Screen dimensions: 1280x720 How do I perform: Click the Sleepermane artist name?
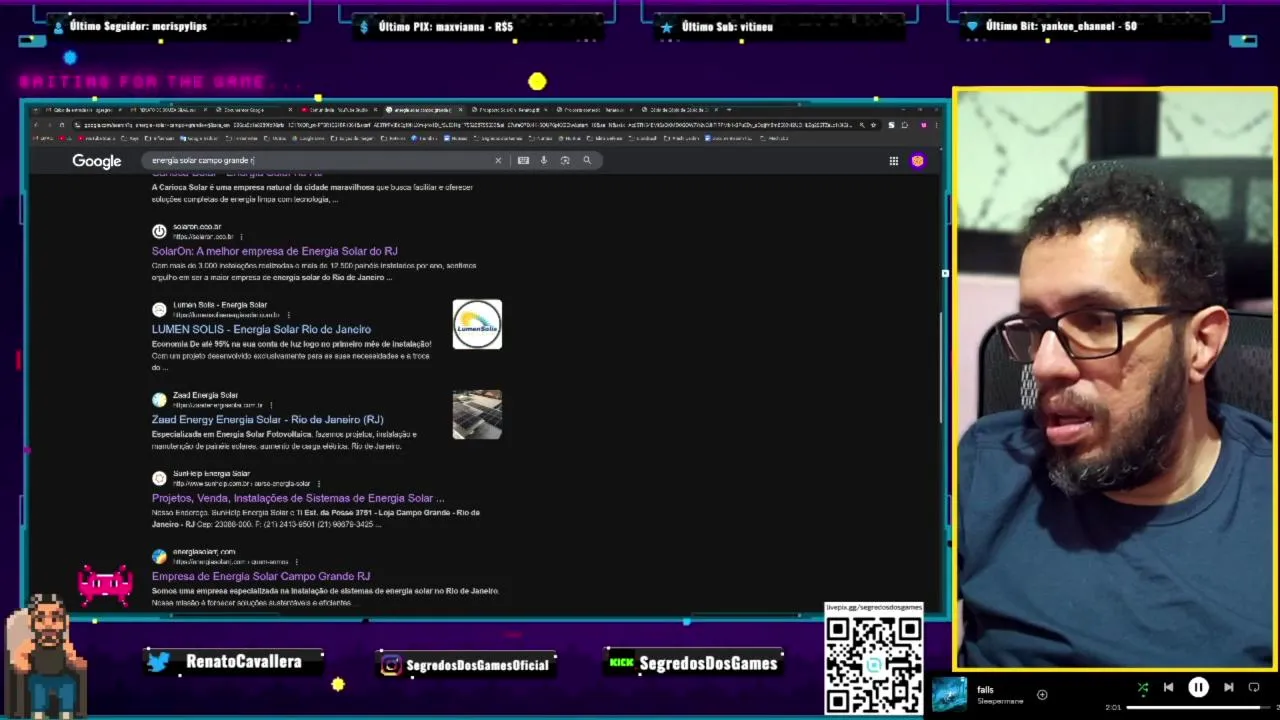(x=1001, y=701)
